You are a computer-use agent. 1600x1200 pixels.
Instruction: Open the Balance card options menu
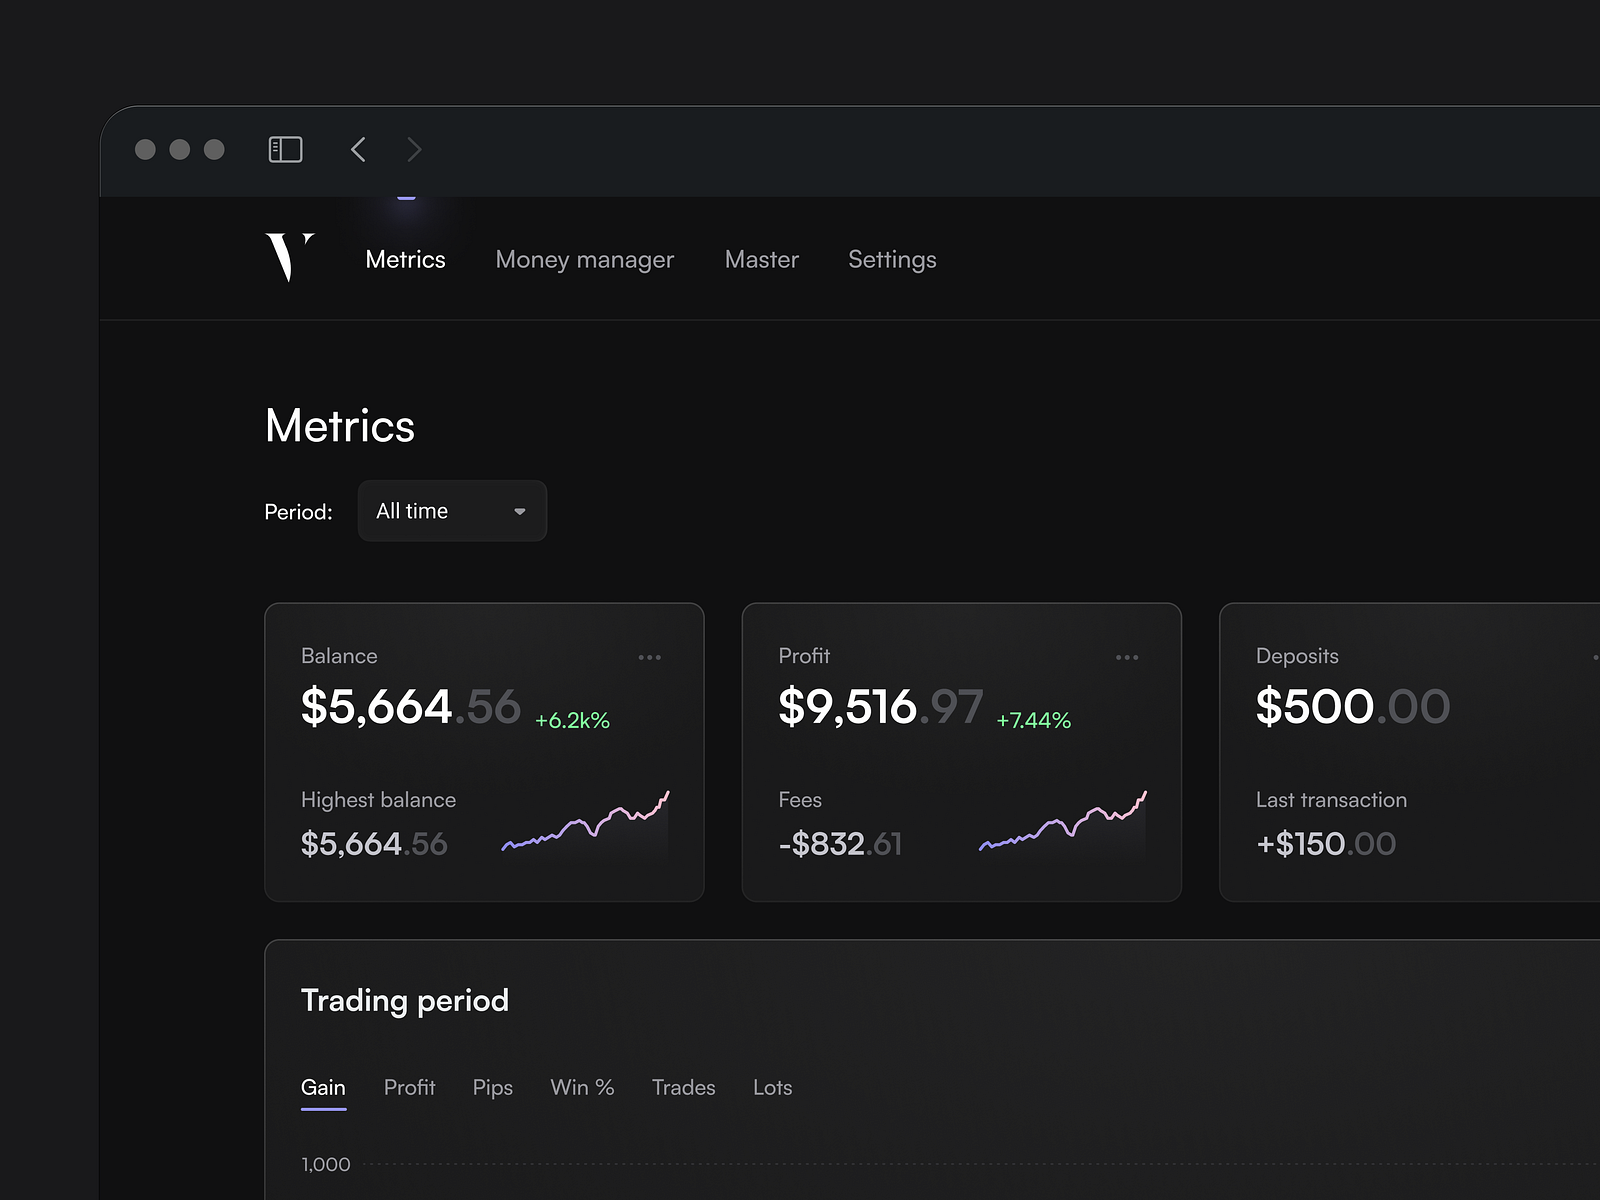pyautogui.click(x=650, y=657)
